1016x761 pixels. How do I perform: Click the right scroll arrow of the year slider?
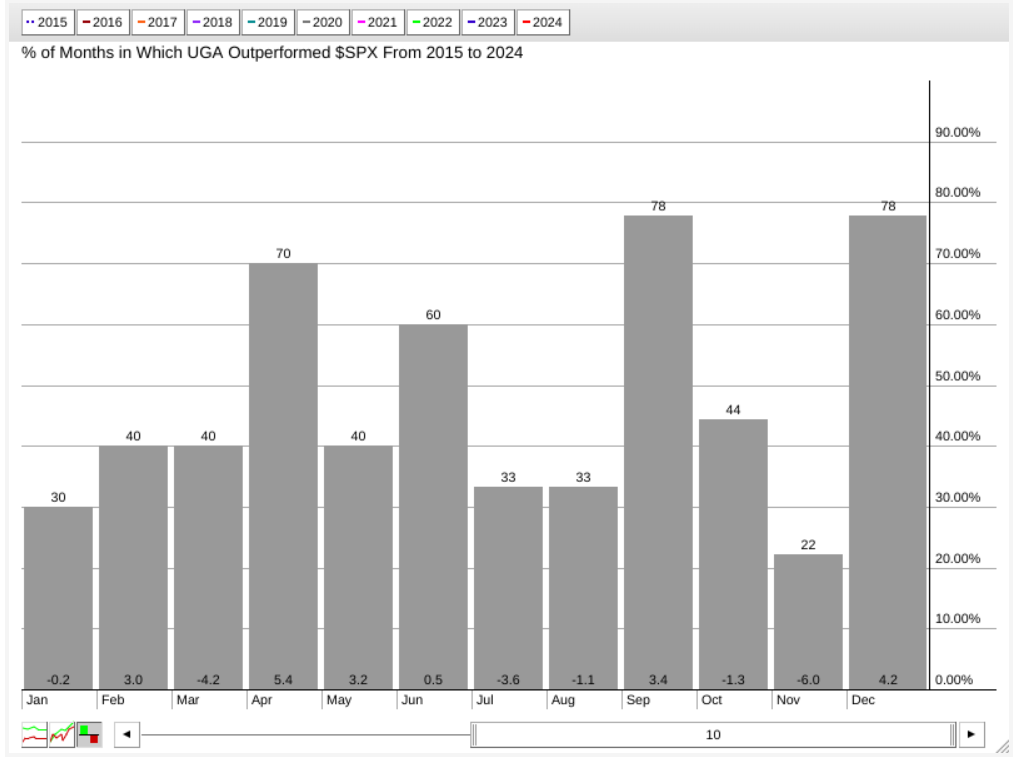tap(972, 735)
